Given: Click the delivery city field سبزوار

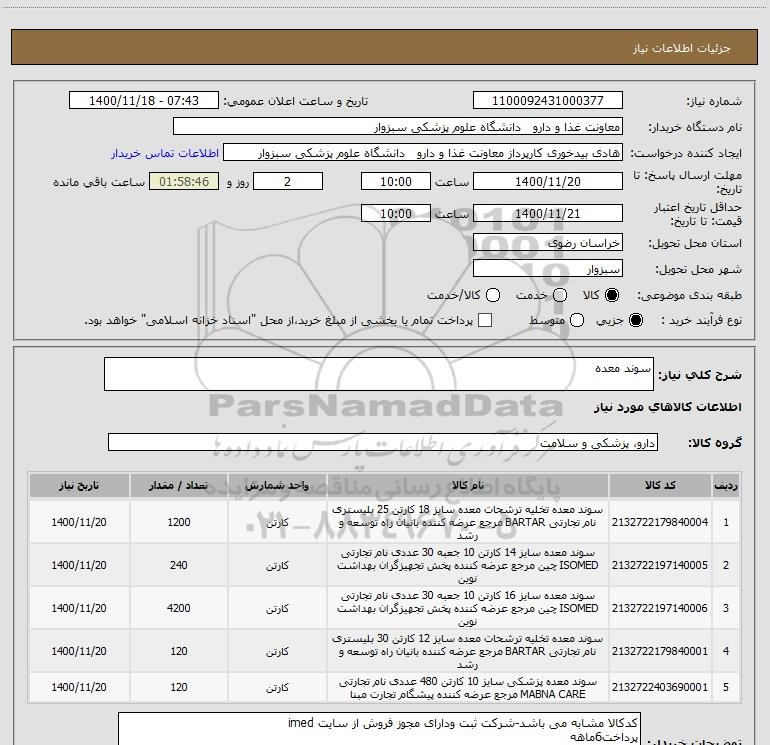Looking at the screenshot, I should [548, 268].
